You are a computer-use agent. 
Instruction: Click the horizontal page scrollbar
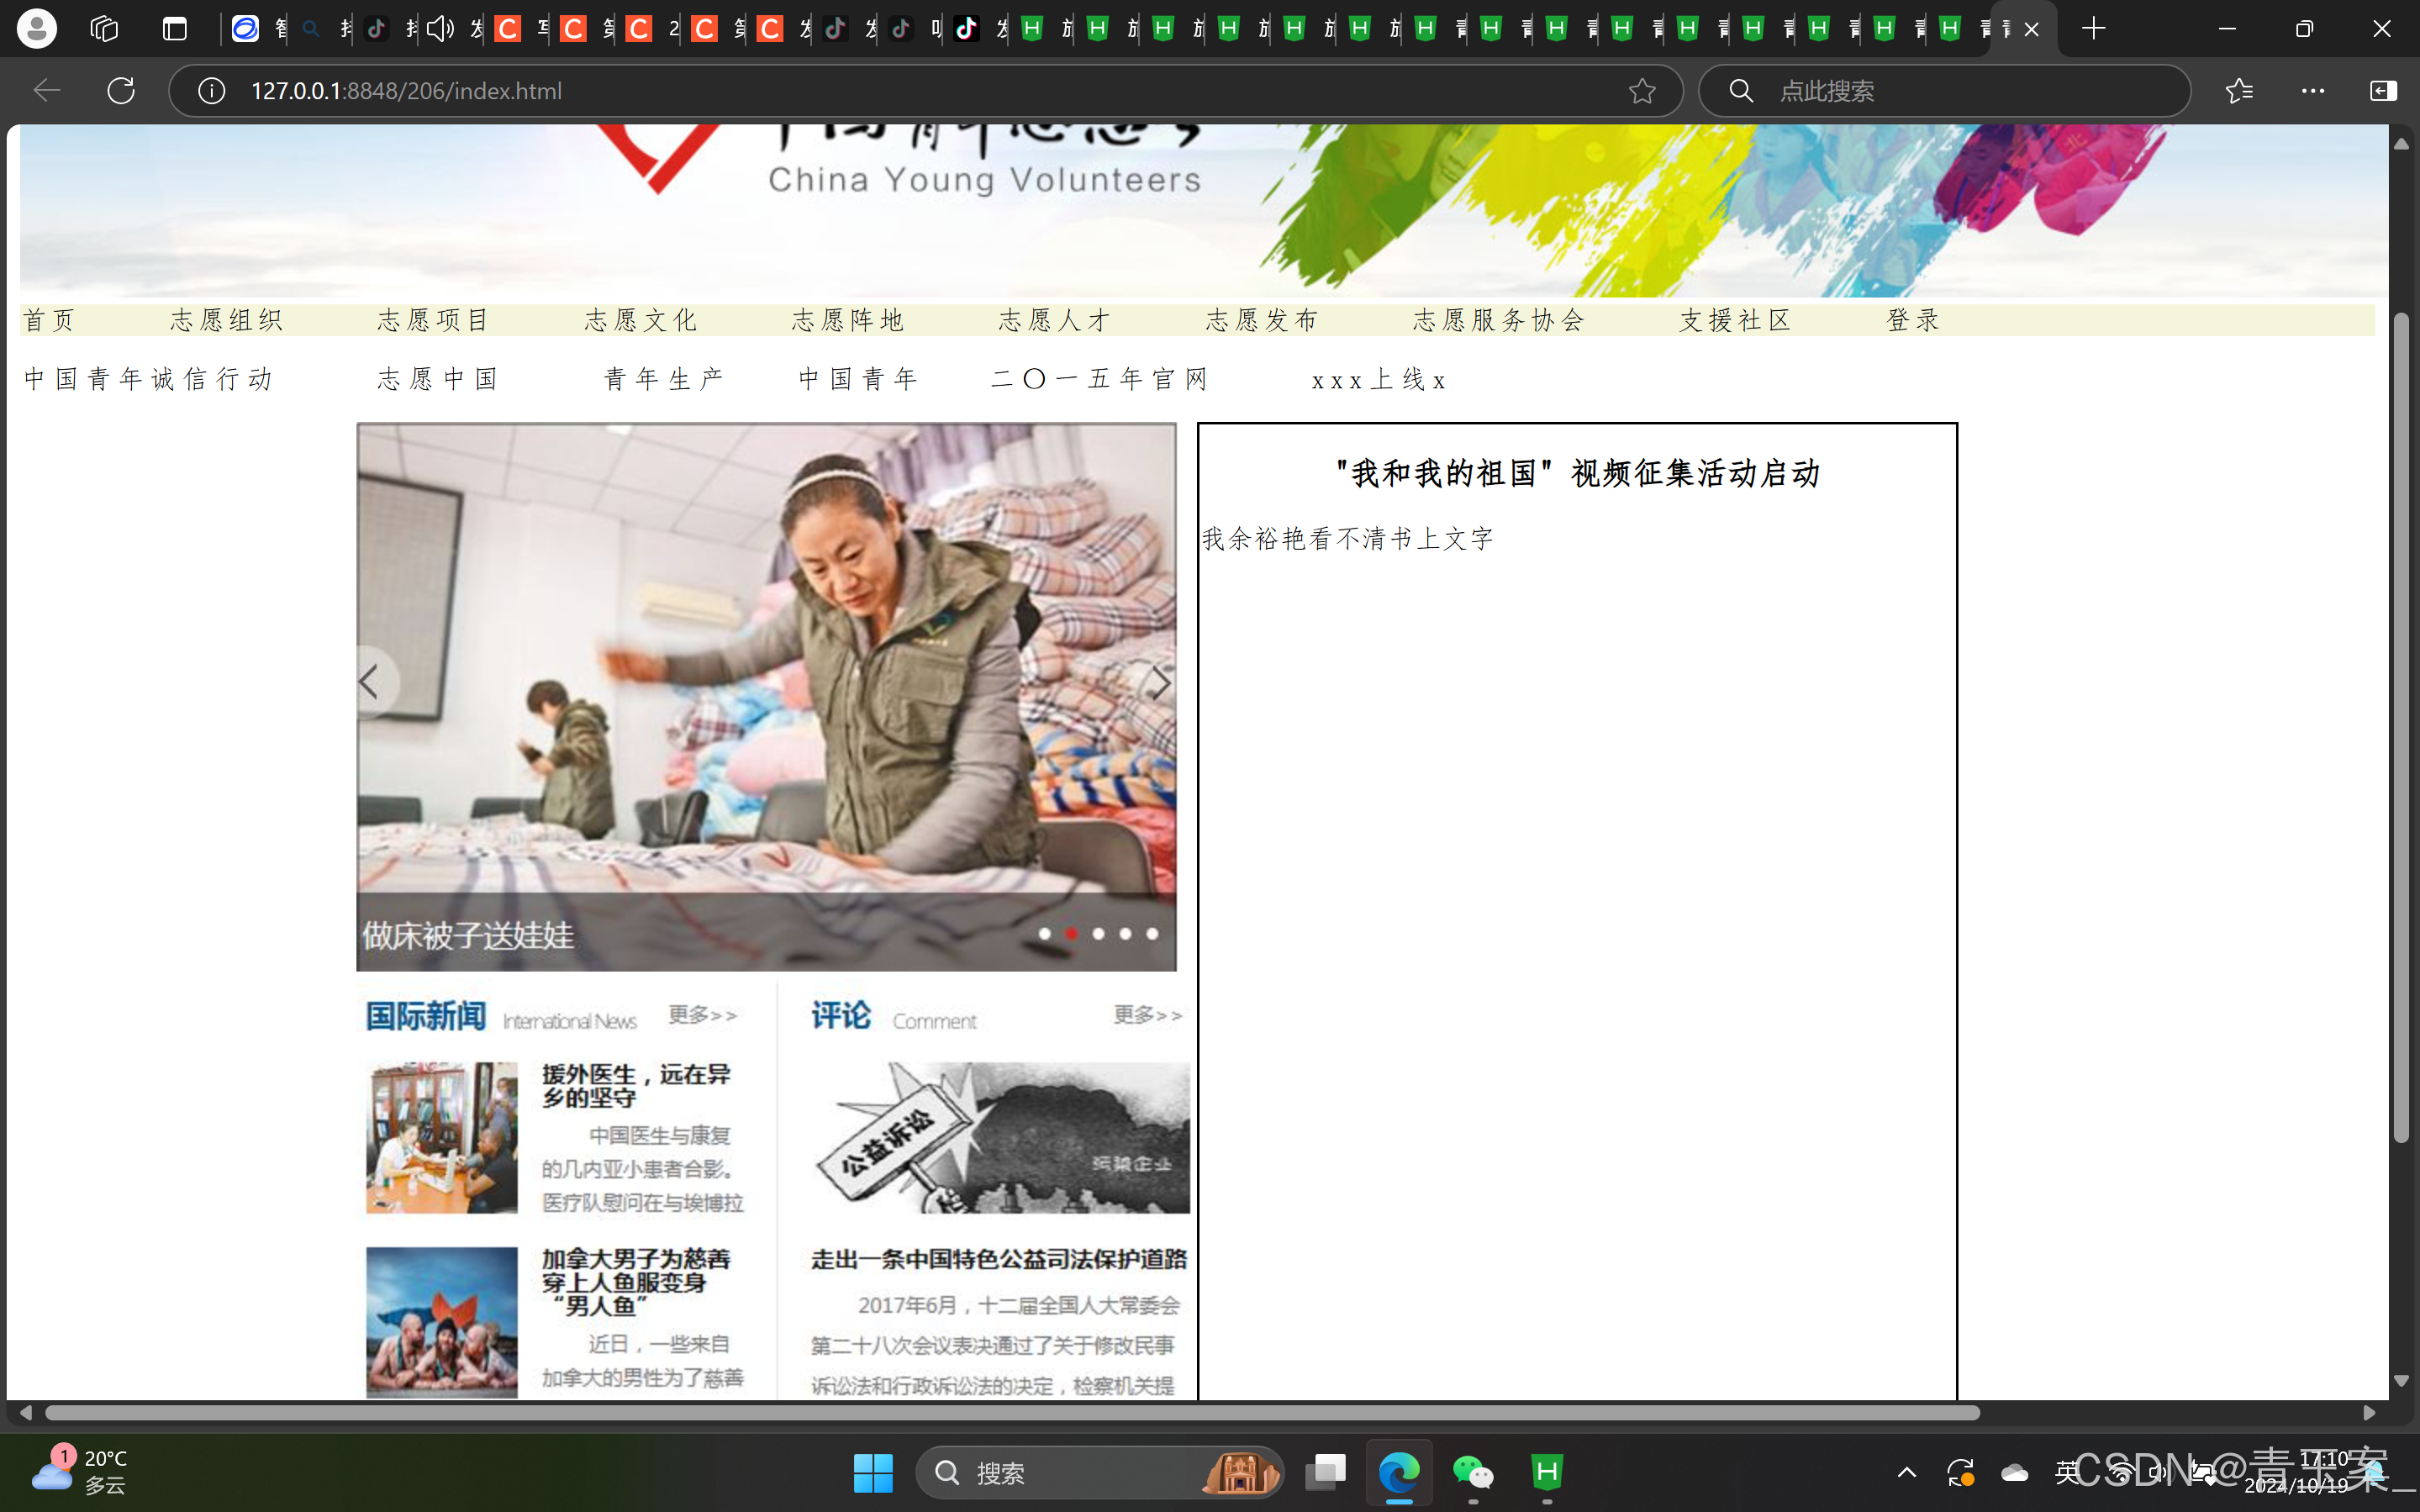[1010, 1412]
